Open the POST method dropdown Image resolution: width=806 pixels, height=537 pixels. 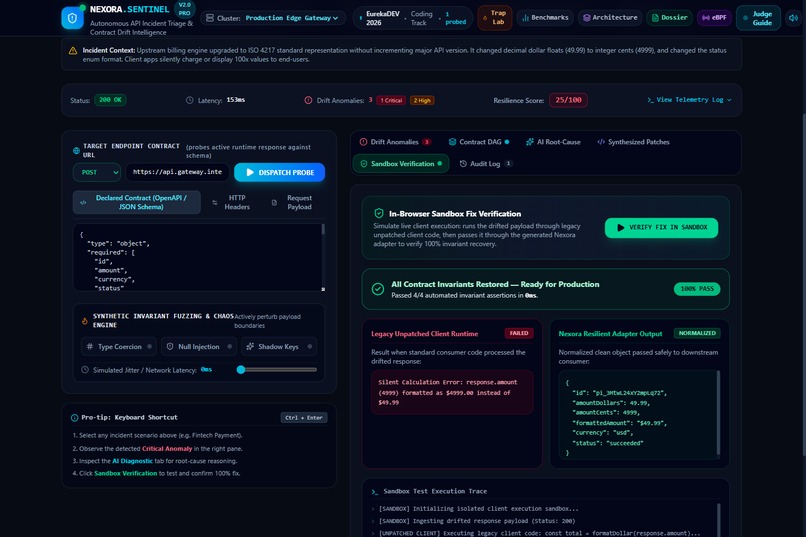pyautogui.click(x=97, y=173)
